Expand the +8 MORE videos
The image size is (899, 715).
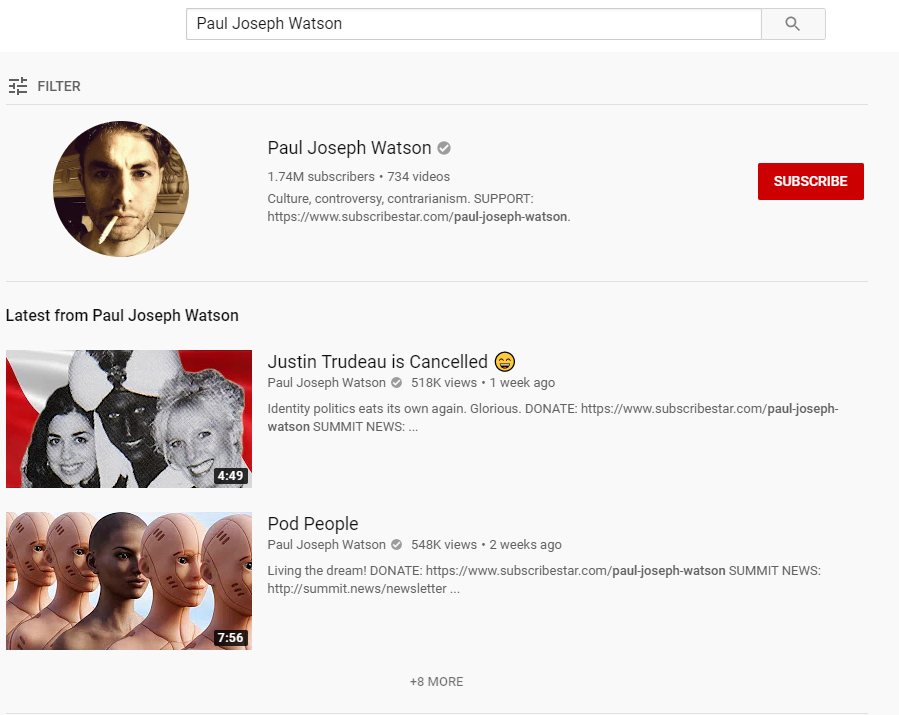click(x=436, y=682)
